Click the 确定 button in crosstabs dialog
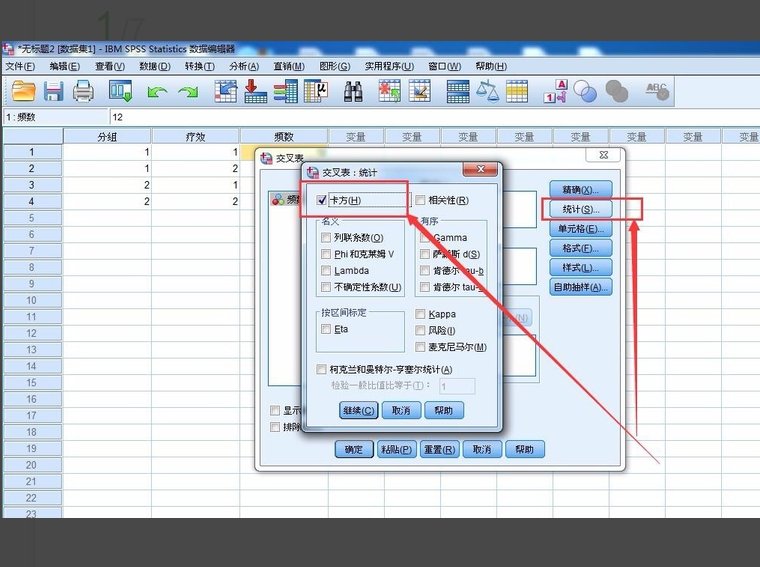The width and height of the screenshot is (760, 567). click(x=354, y=449)
